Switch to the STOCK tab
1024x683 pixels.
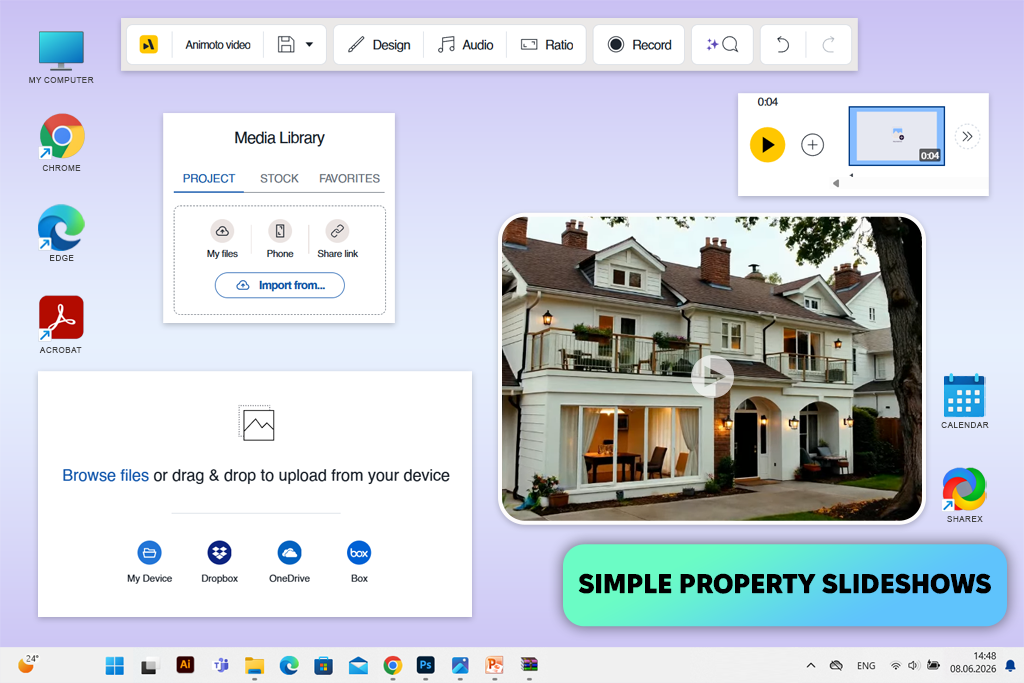279,179
